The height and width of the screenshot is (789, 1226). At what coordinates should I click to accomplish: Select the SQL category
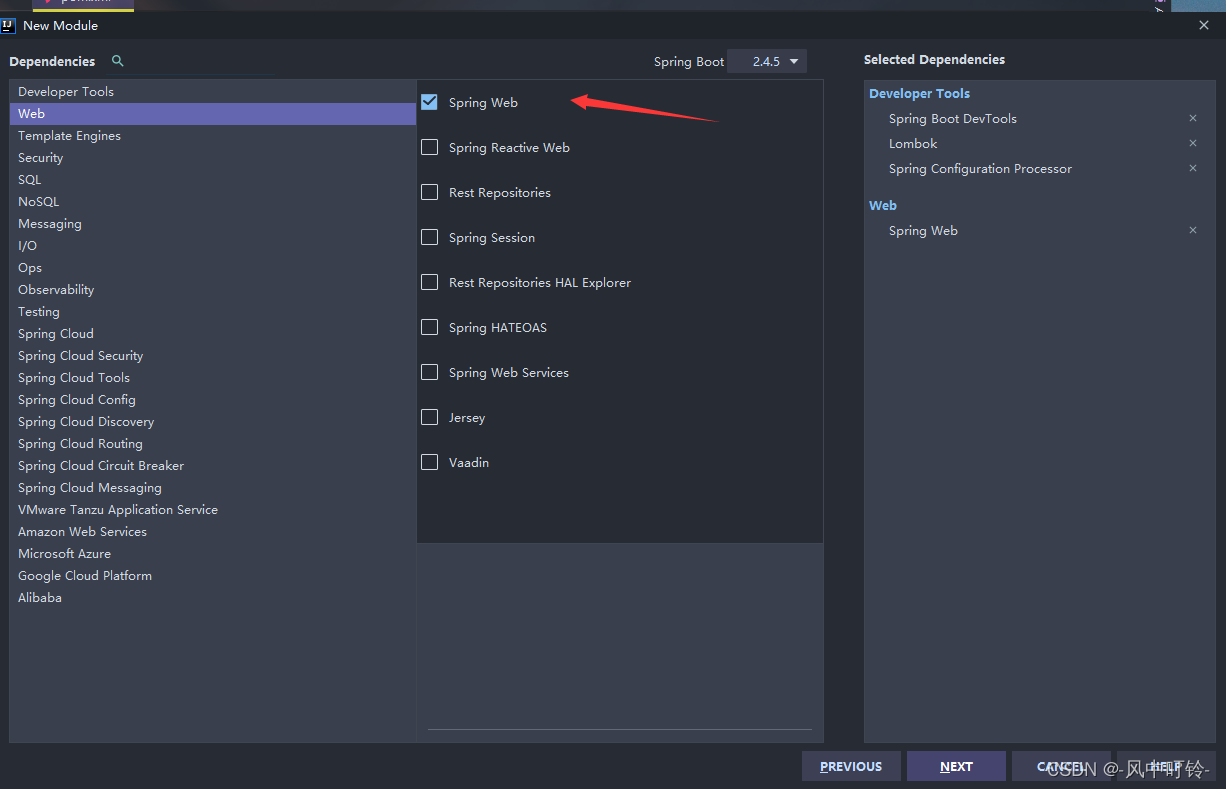(x=213, y=179)
